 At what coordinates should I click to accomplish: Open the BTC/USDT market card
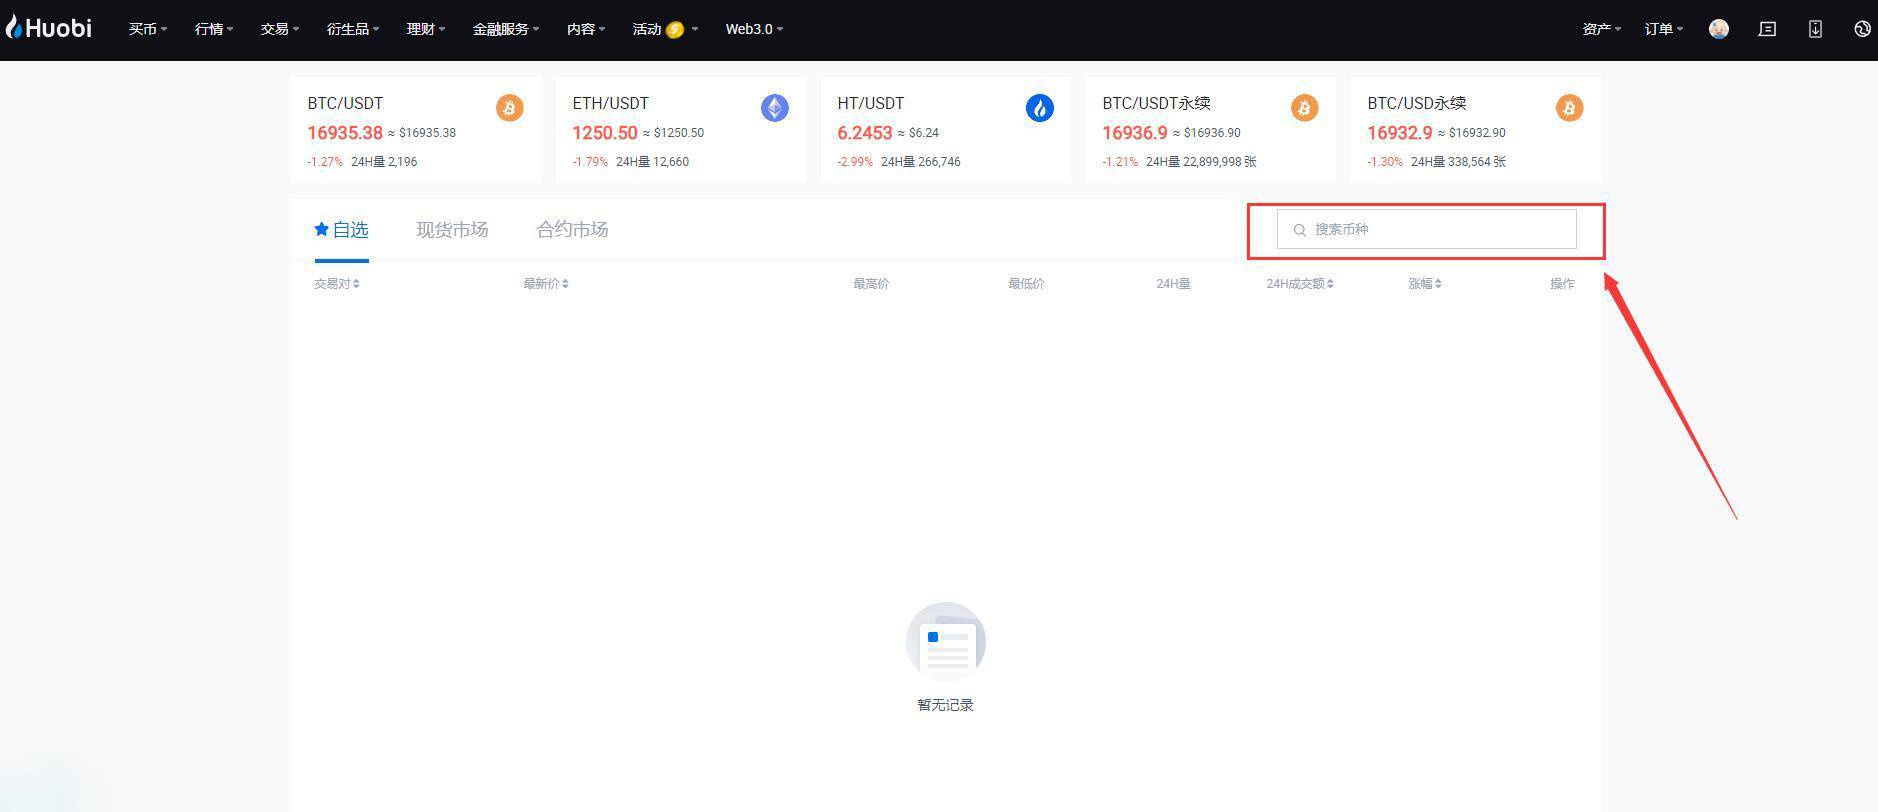click(x=416, y=130)
